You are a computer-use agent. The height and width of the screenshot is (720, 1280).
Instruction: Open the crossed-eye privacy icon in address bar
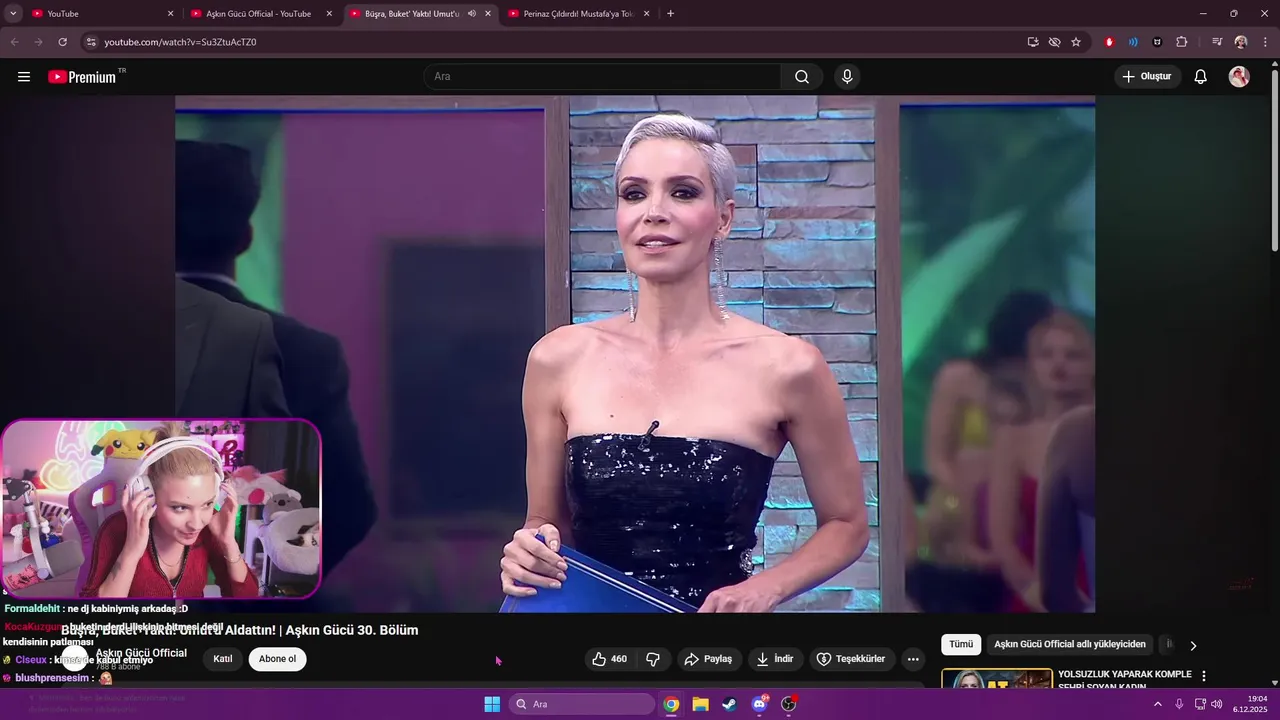pyautogui.click(x=1054, y=42)
